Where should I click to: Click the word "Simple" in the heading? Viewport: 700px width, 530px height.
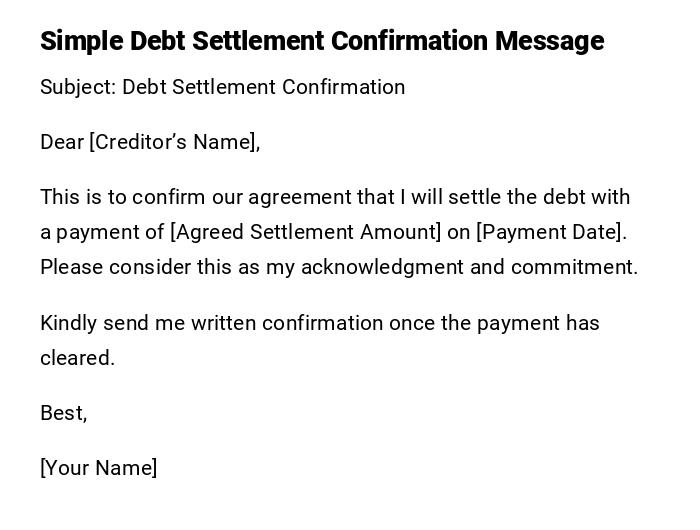point(83,41)
